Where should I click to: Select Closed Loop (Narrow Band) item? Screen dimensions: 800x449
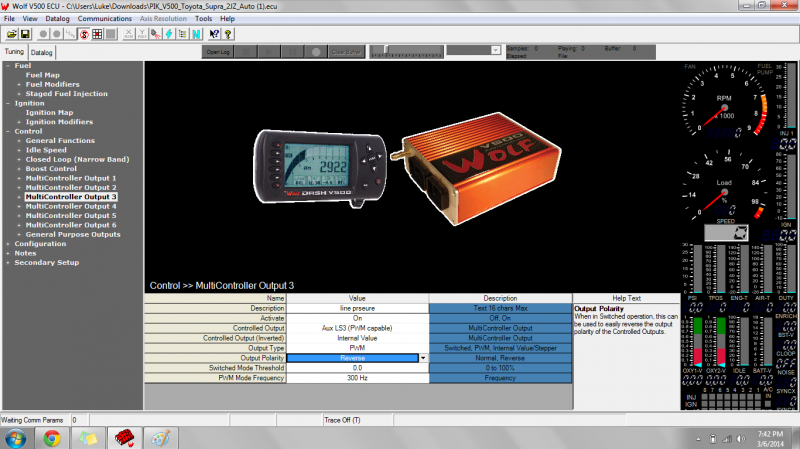coord(77,160)
